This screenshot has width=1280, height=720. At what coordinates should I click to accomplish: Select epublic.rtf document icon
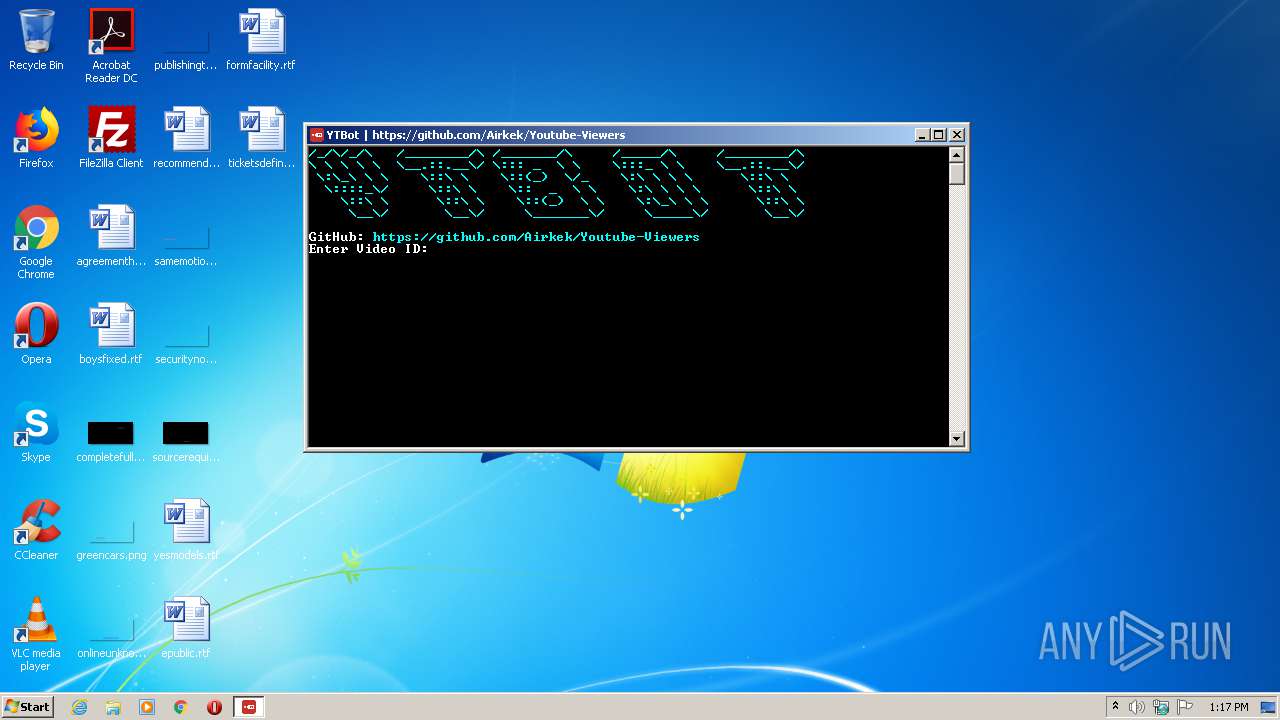pos(186,628)
